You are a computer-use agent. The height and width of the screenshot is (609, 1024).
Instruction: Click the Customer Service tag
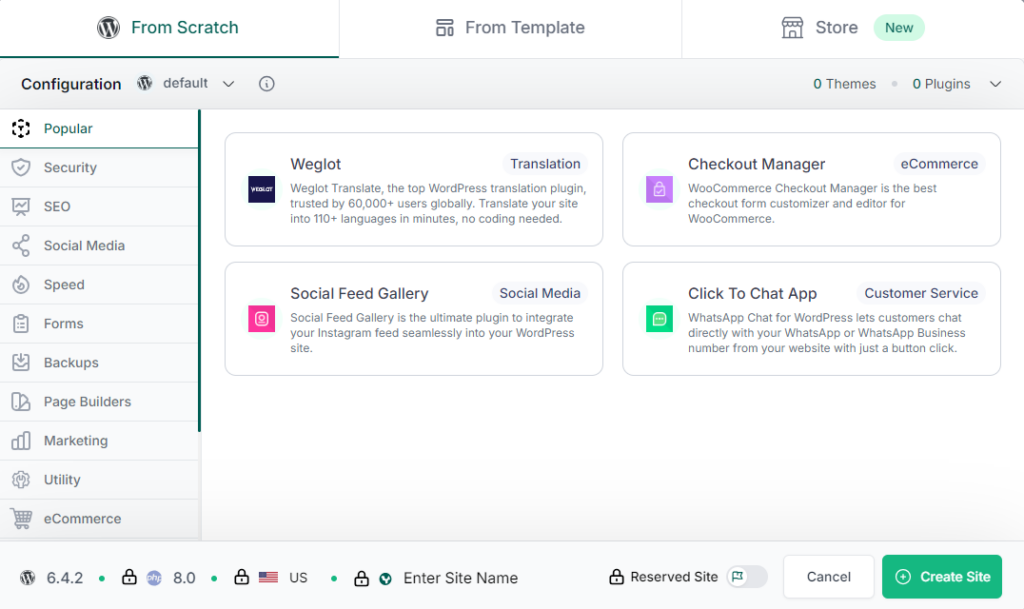(921, 294)
